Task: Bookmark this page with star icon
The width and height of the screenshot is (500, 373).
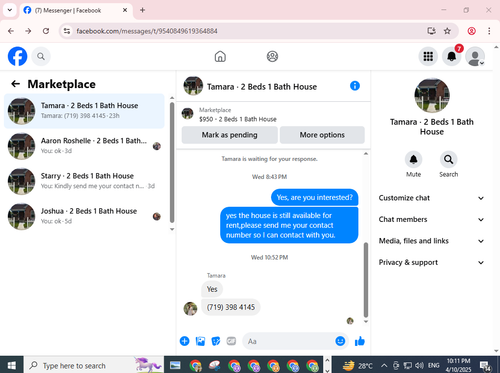Action: pos(447,31)
